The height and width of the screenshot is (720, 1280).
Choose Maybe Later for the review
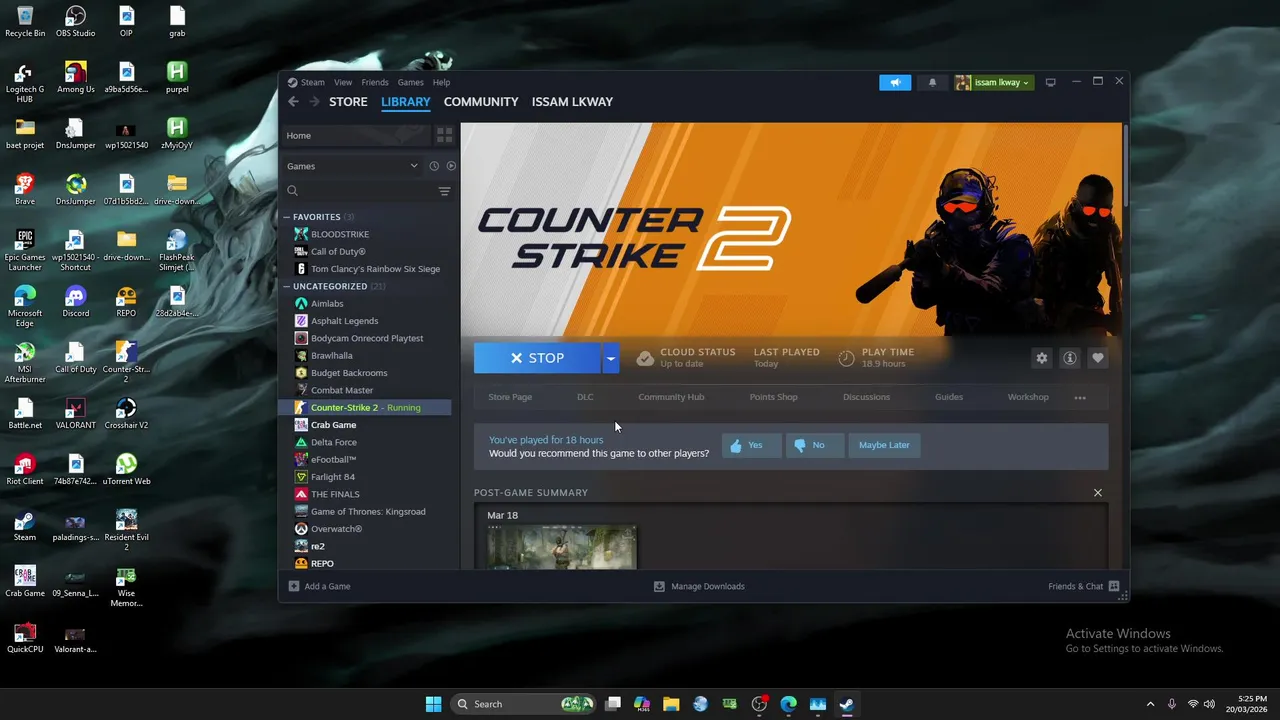(884, 445)
